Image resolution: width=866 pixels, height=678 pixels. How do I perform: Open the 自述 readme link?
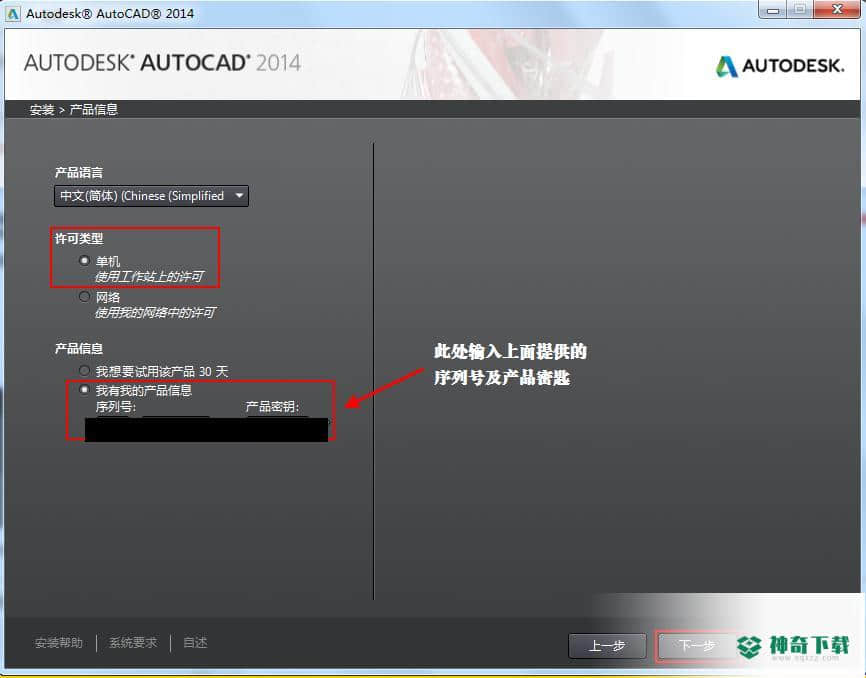coord(195,643)
